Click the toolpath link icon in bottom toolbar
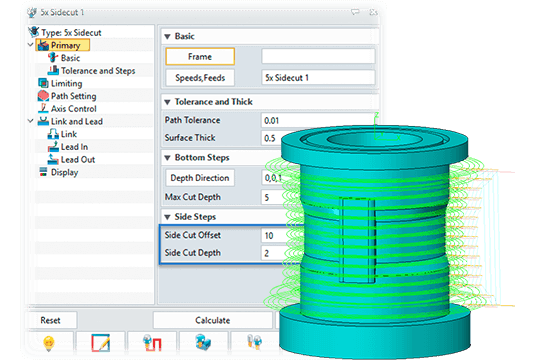Screen dimensions: 533x360 click(x=152, y=343)
